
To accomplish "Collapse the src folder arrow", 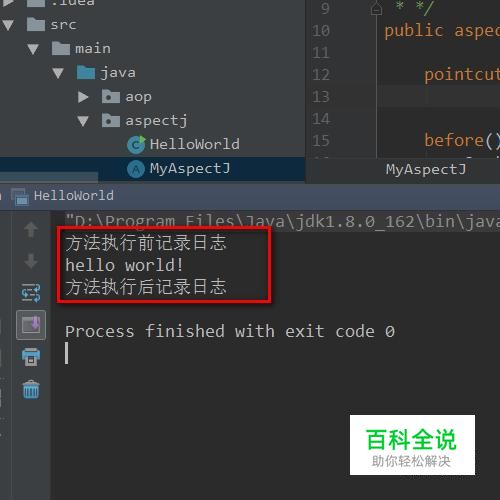I will pos(8,25).
